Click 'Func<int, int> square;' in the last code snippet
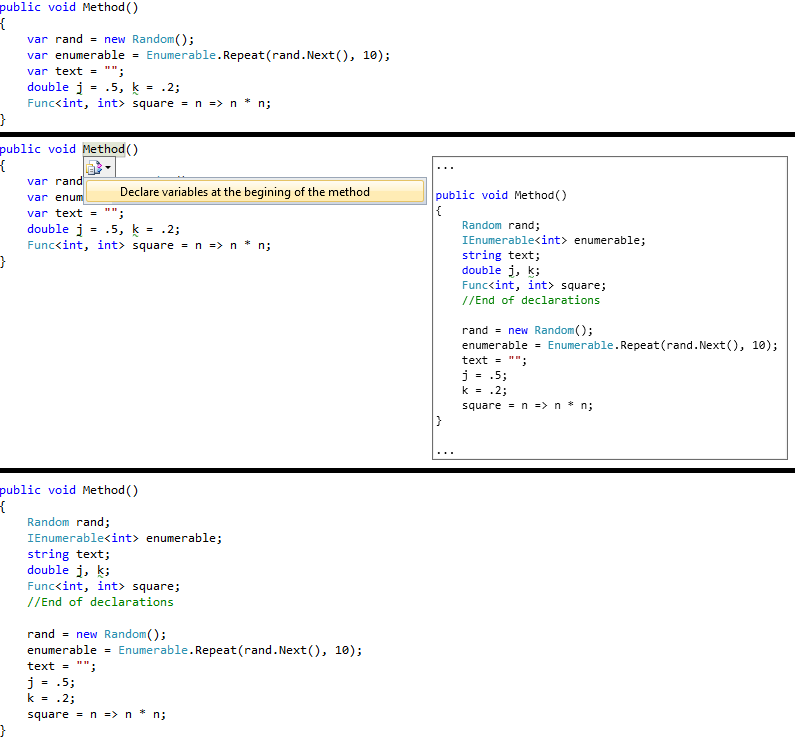795x744 pixels. [103, 586]
